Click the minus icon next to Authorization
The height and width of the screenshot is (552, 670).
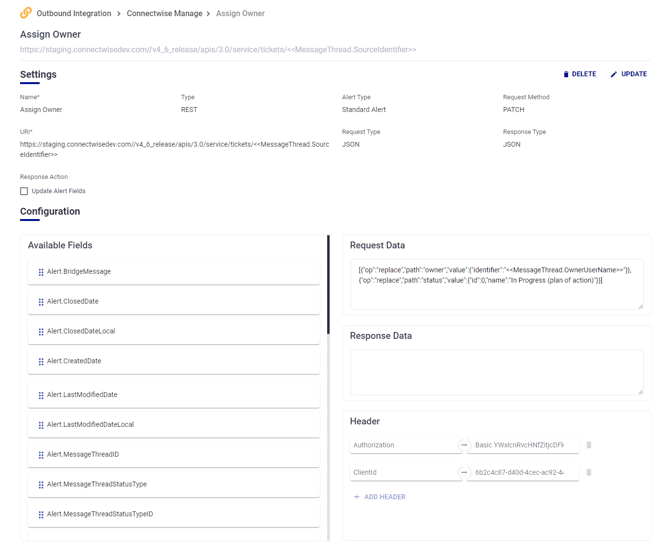464,445
